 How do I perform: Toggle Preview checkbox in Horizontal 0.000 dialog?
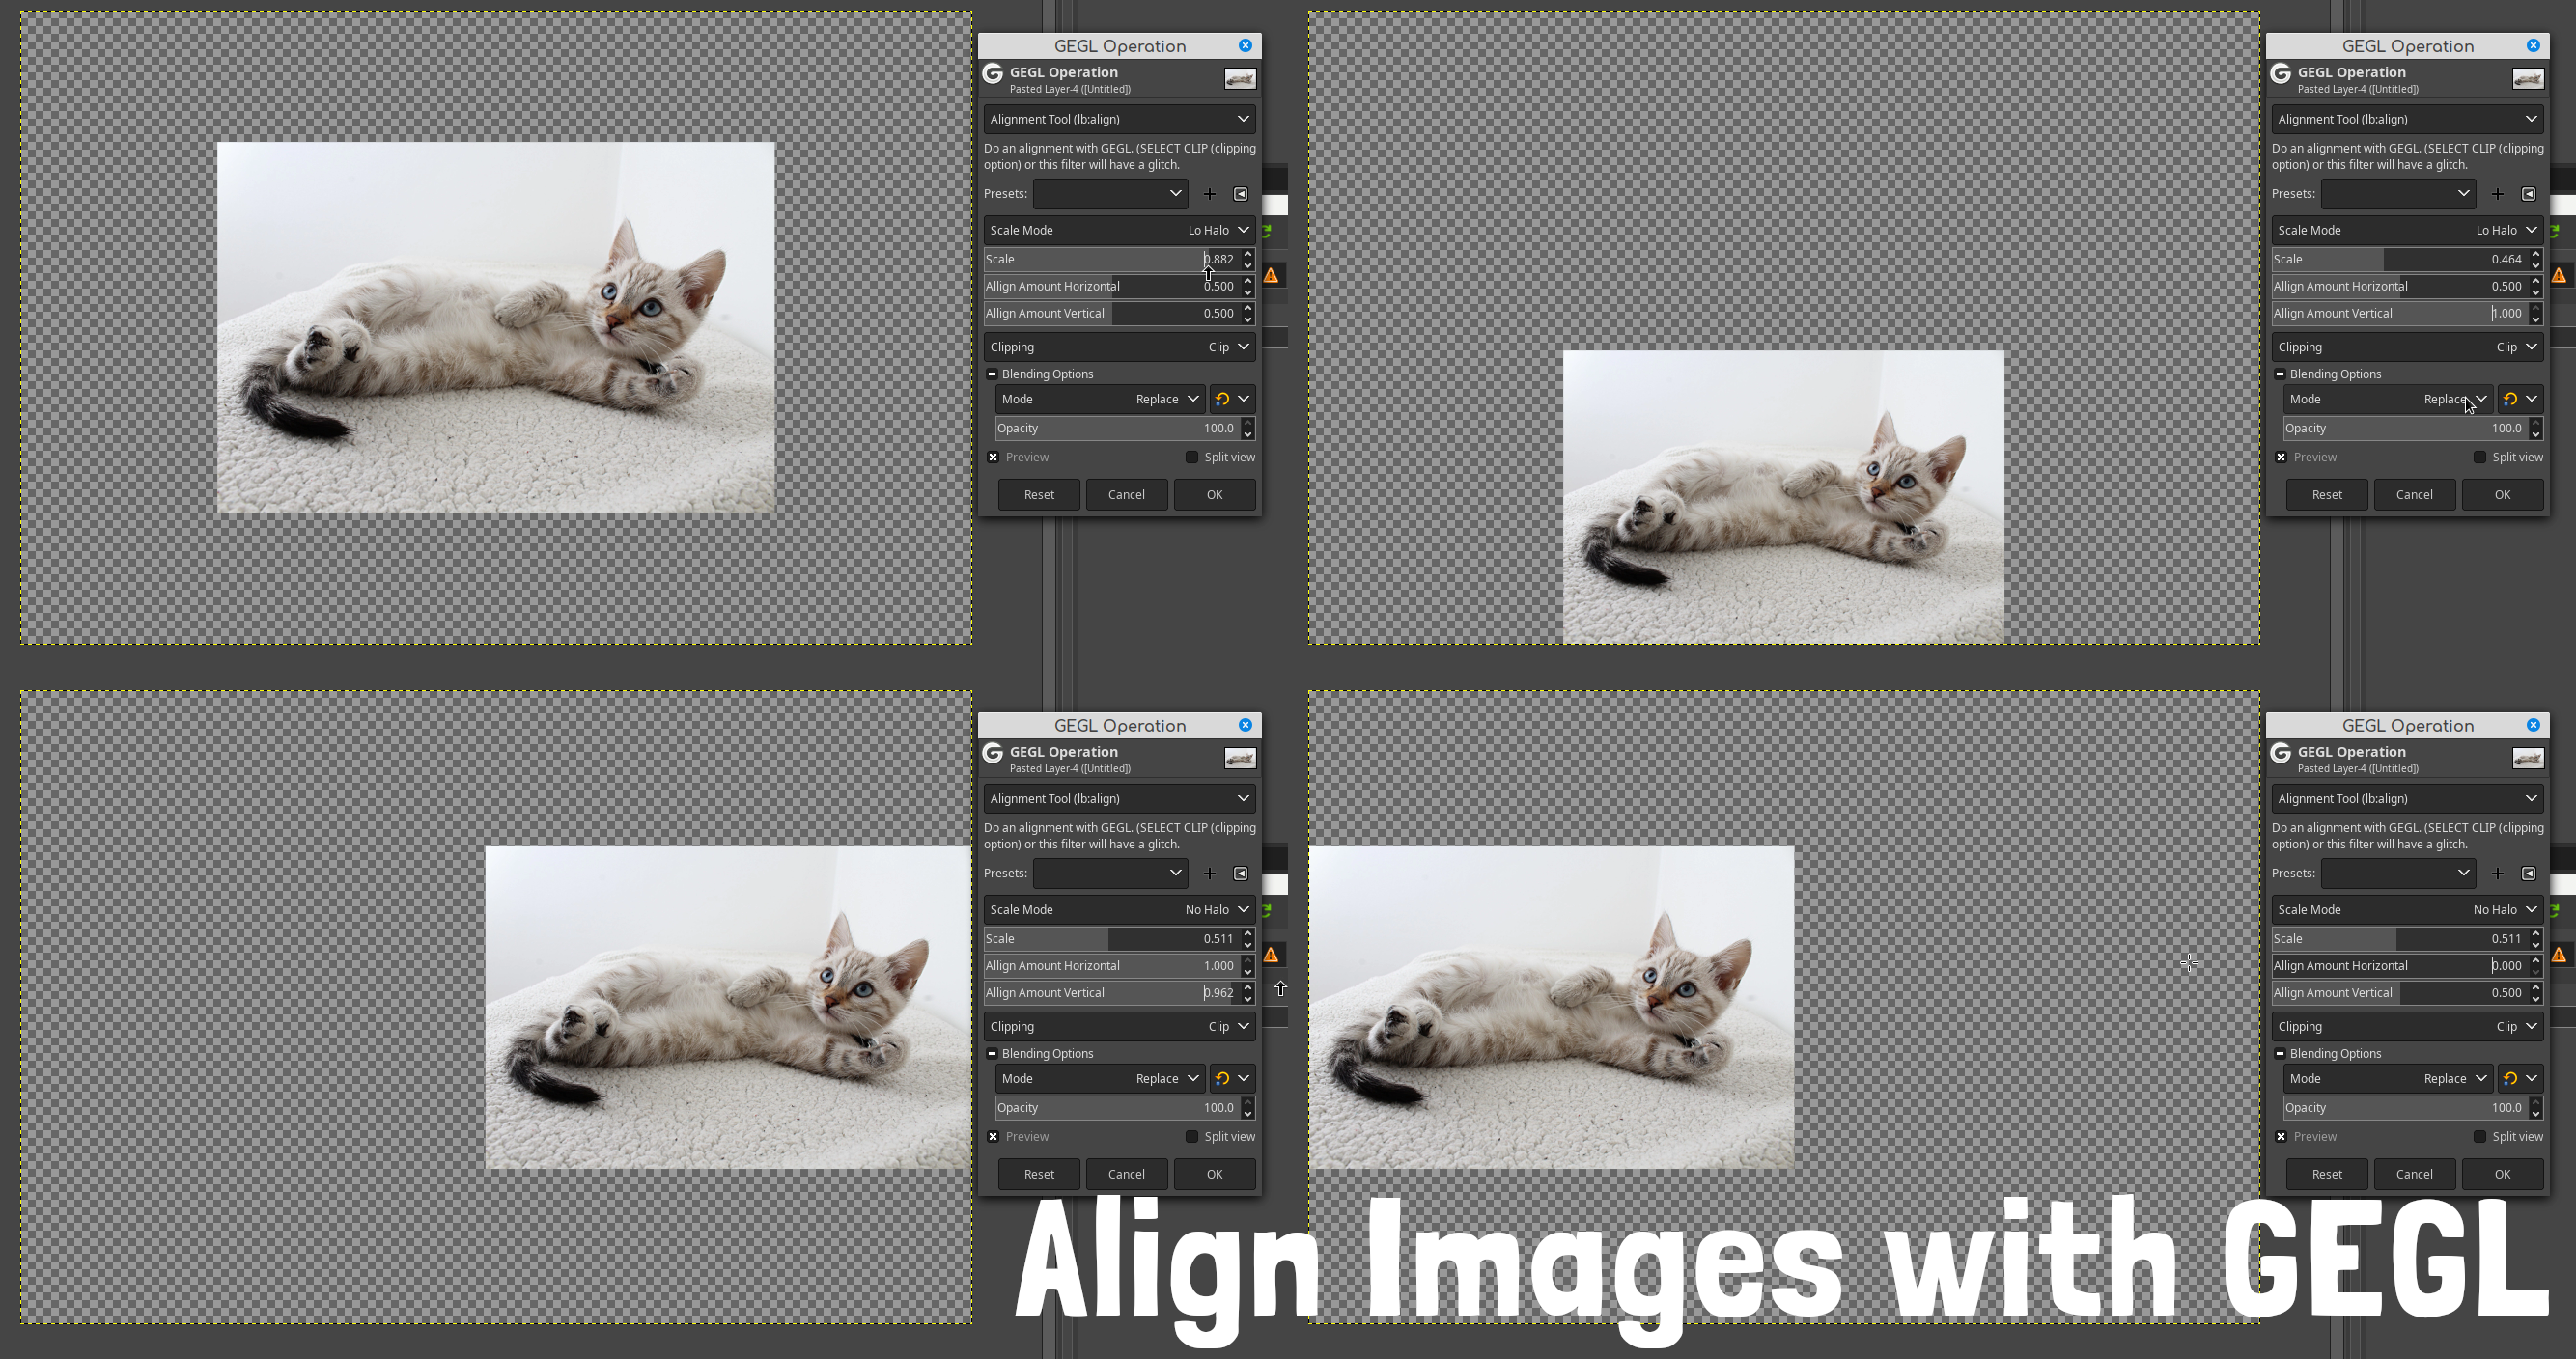coord(2281,1136)
